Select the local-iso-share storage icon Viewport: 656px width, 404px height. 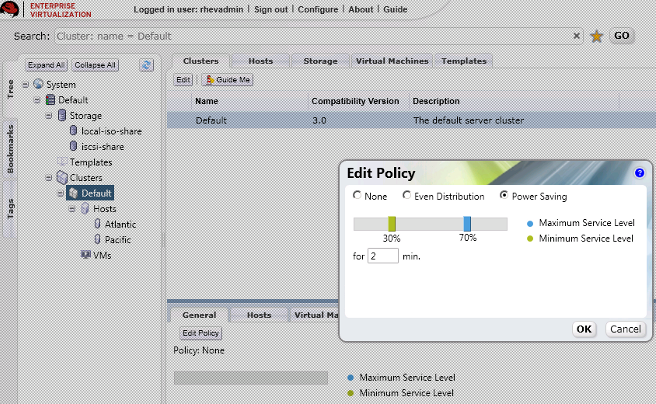pyautogui.click(x=73, y=131)
